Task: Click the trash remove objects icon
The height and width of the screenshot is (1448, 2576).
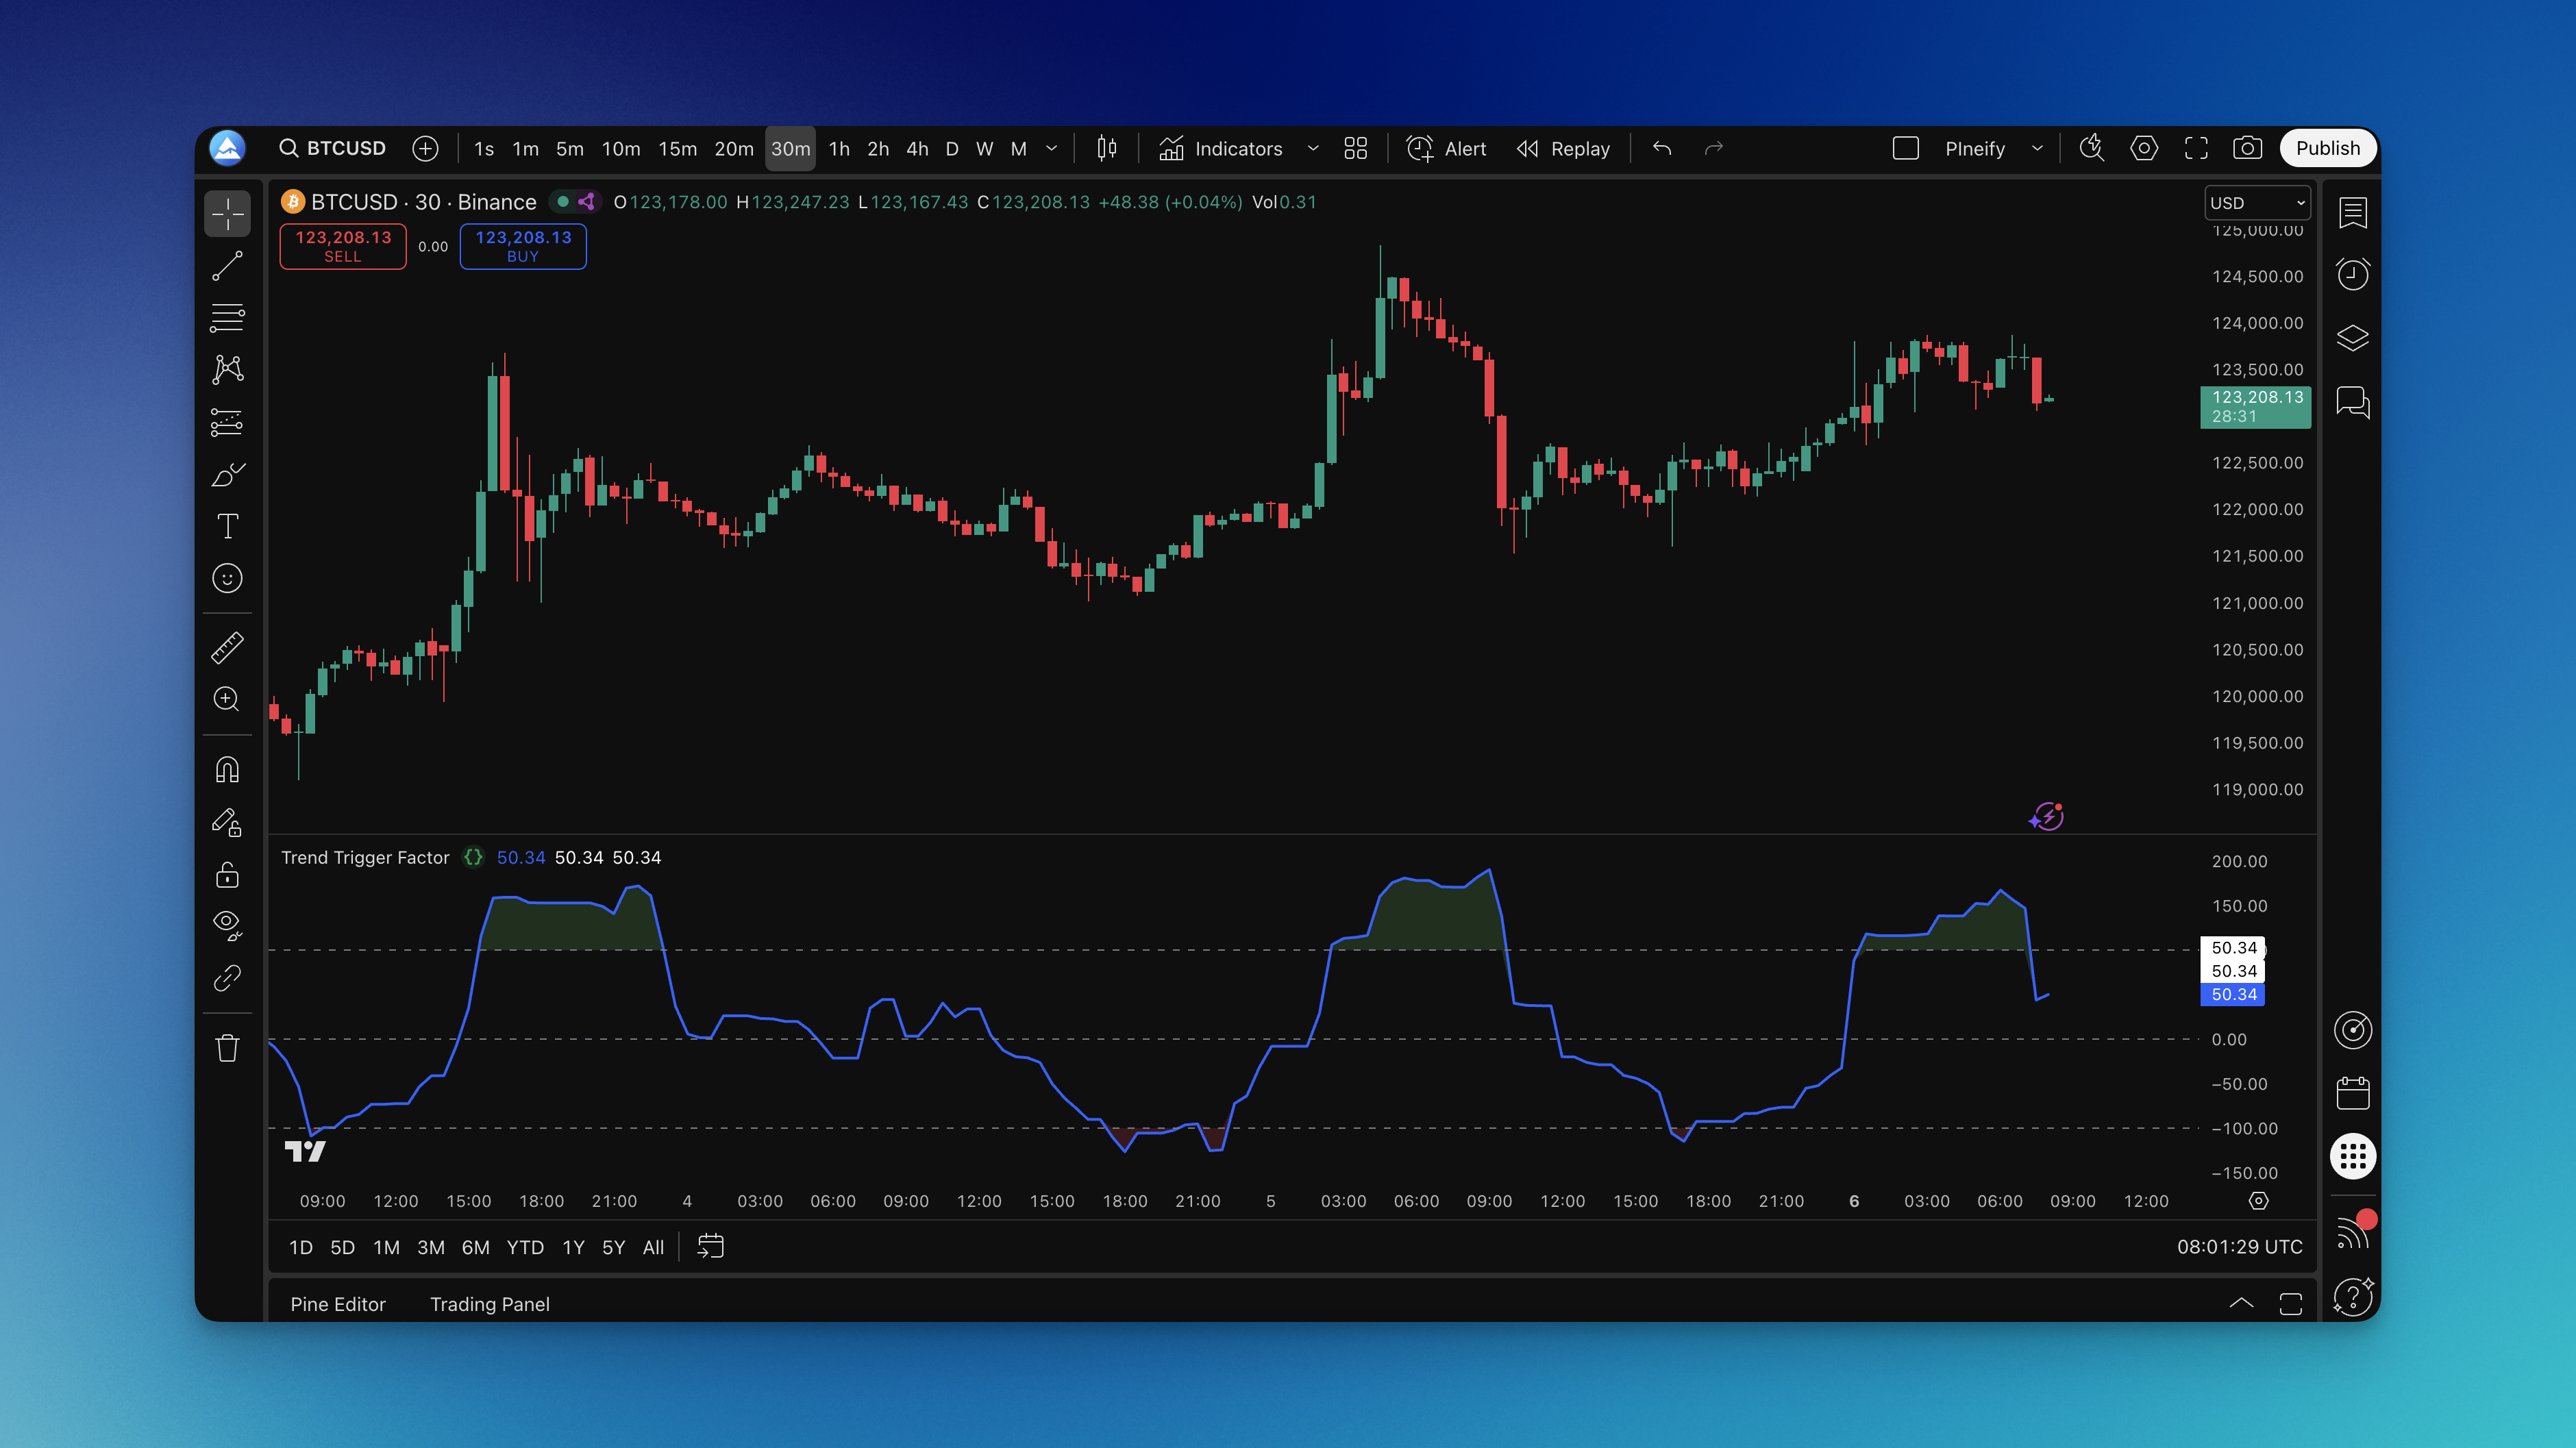Action: pos(227,1048)
